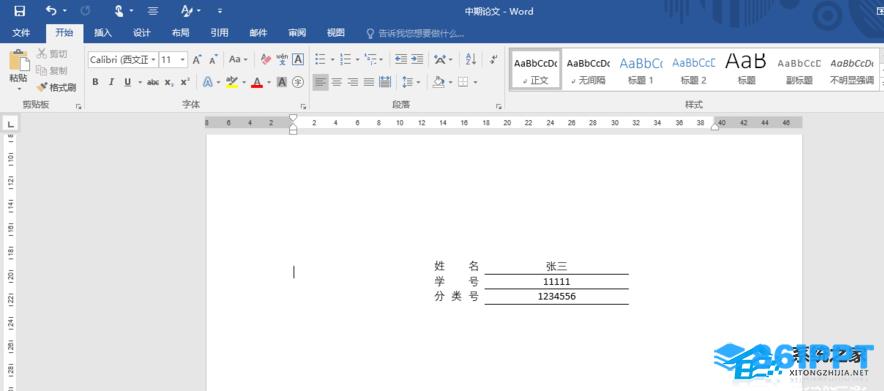This screenshot has height=391, width=884.
Task: Click the Save icon in quick access toolbar
Action: tap(19, 11)
